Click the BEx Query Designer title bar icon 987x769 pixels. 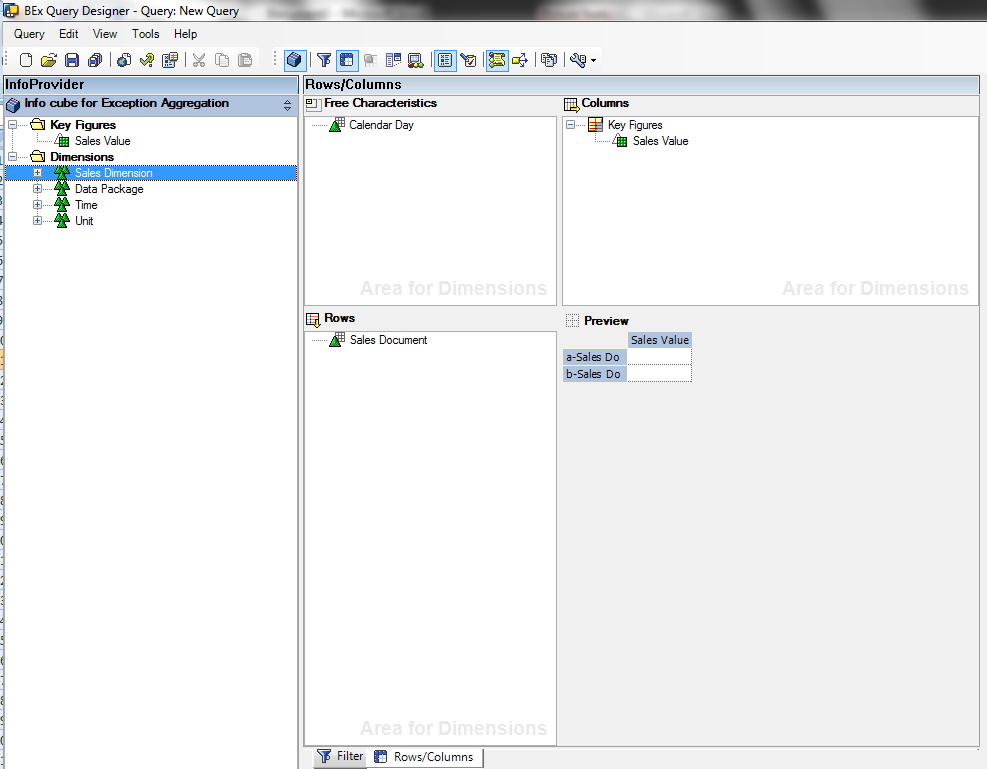point(11,10)
